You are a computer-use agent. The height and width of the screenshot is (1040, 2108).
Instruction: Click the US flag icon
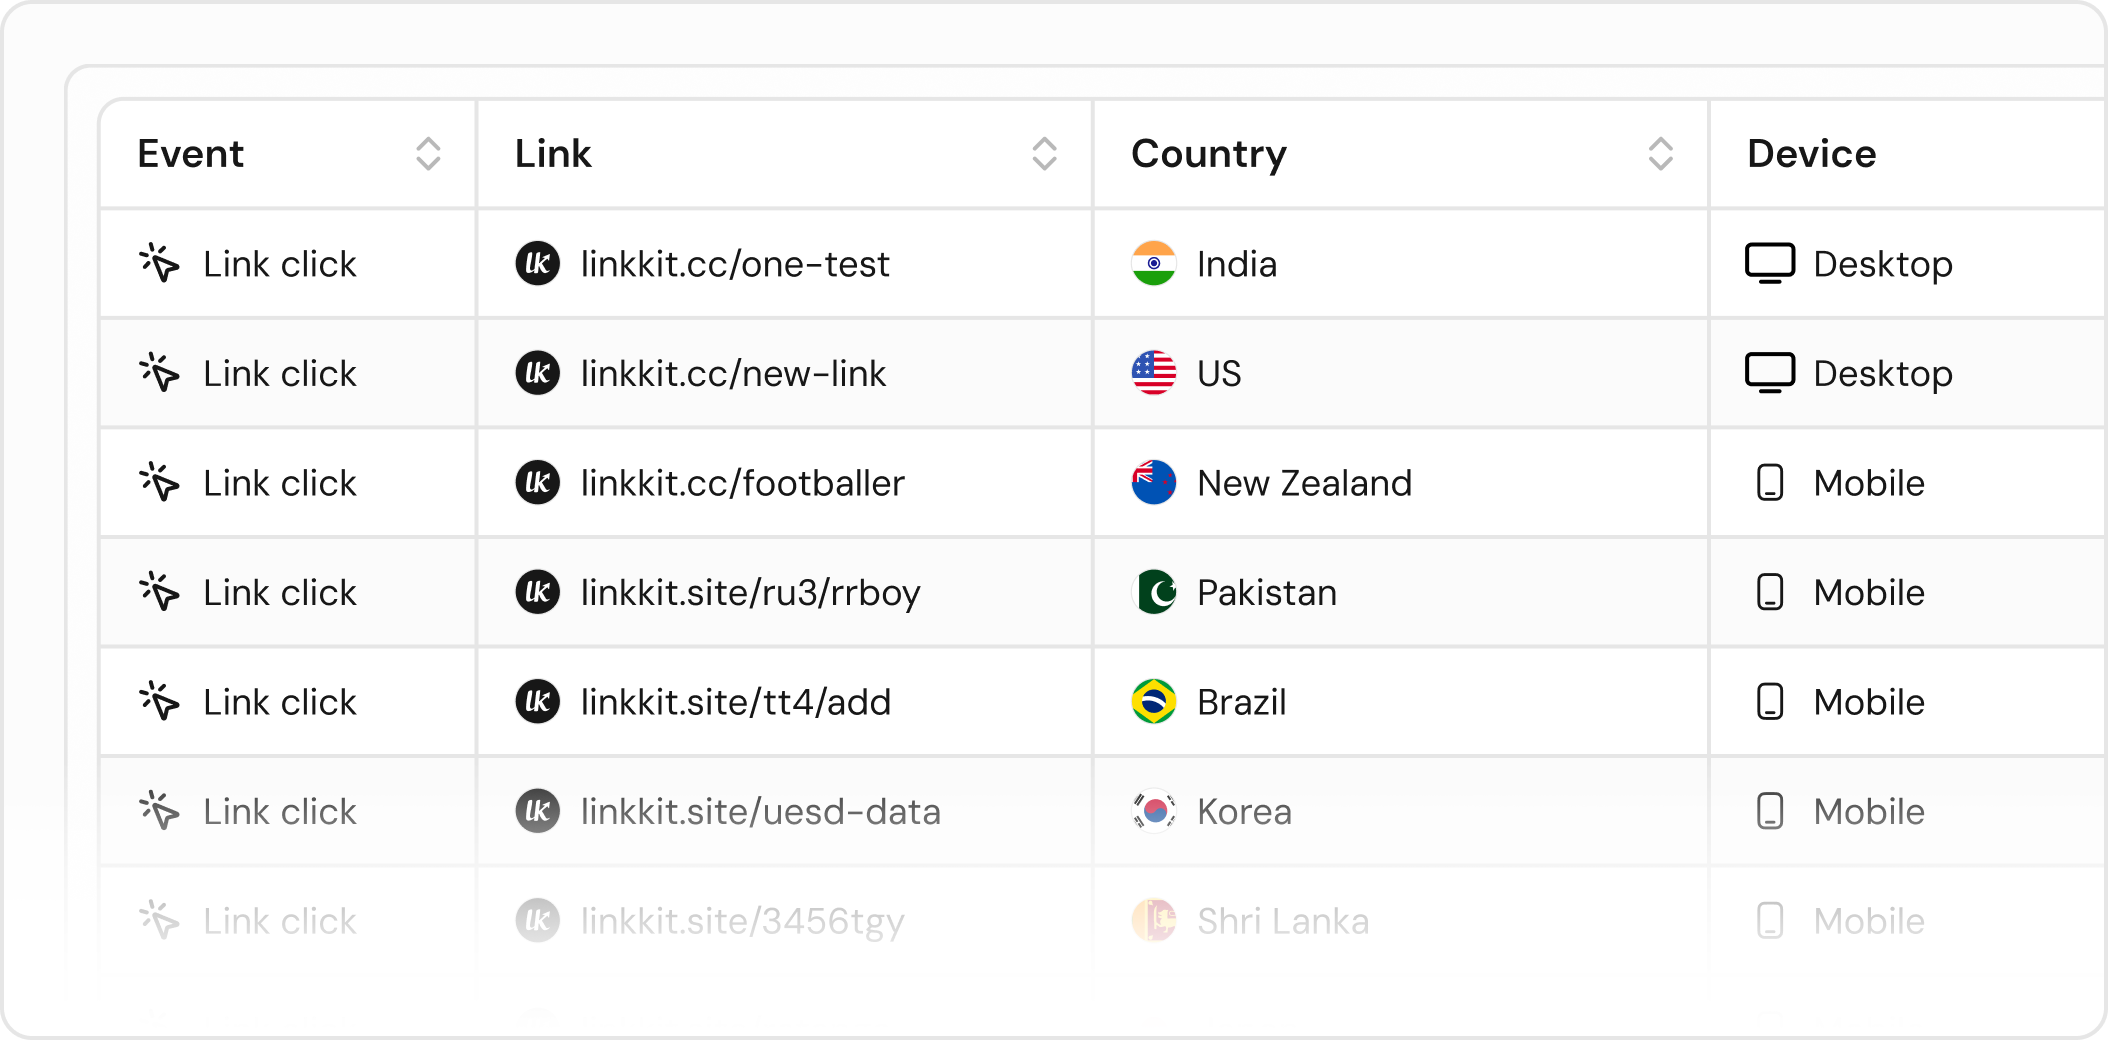pos(1153,373)
